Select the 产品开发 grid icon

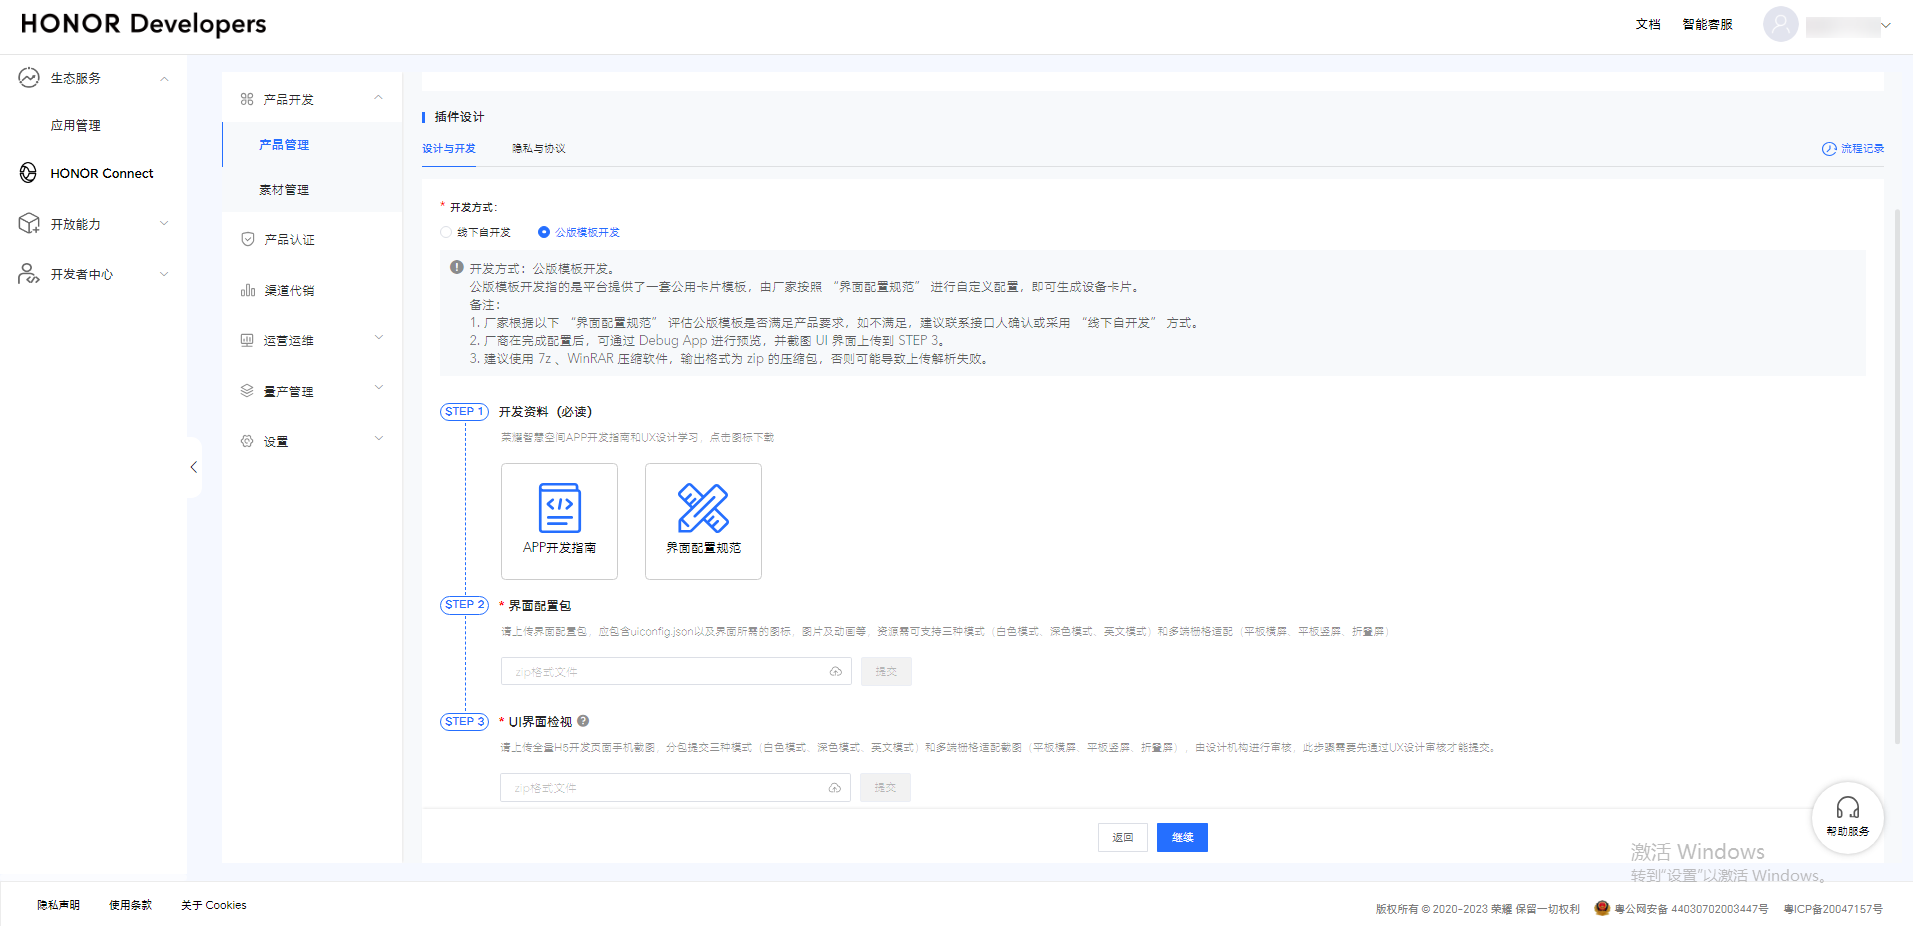248,98
